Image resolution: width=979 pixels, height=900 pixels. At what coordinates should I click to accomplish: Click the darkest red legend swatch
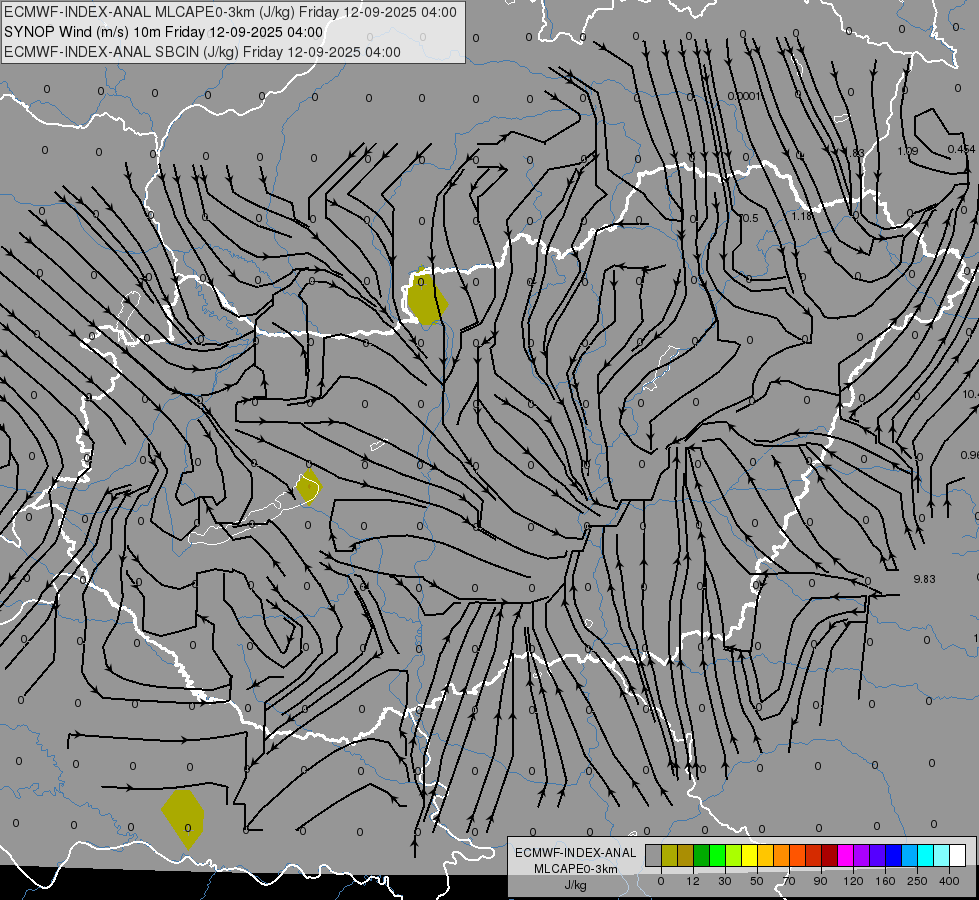coord(830,856)
